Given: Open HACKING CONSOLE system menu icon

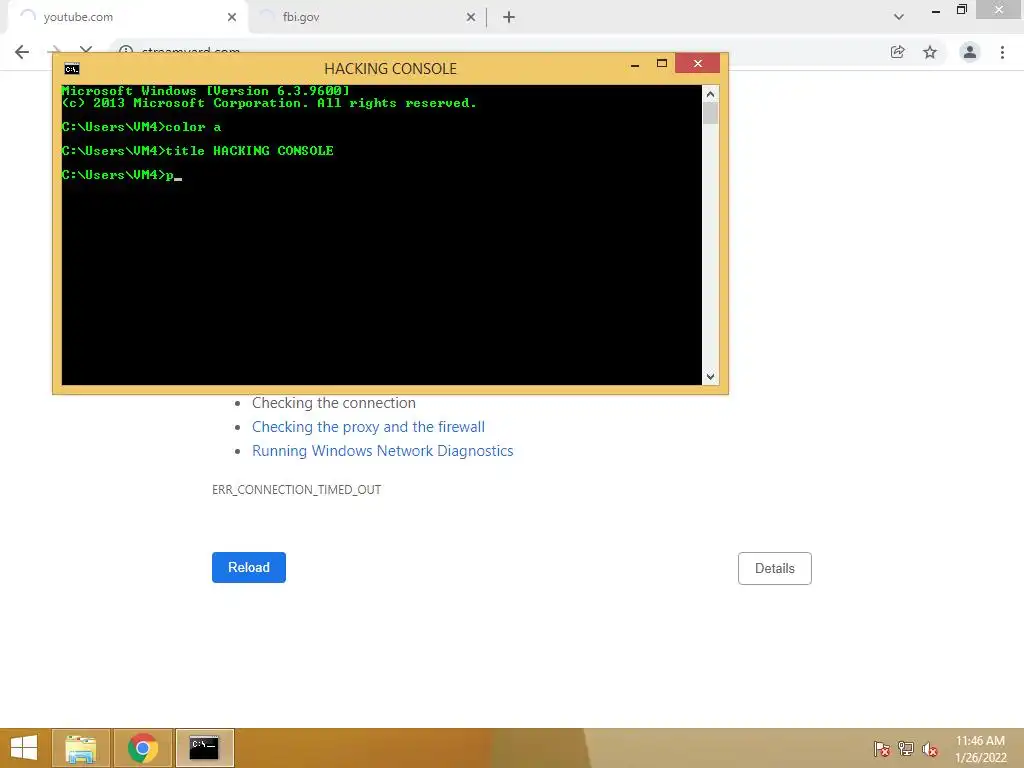Looking at the screenshot, I should coord(72,69).
